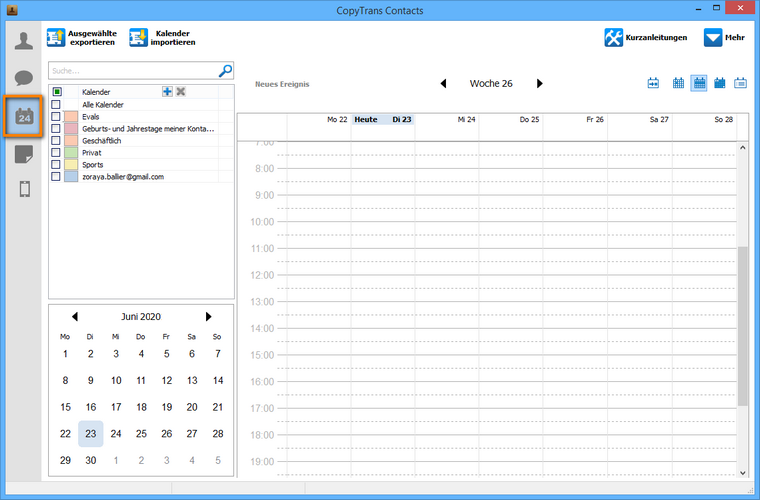Screen dimensions: 760x500
Task: Click the Privat calendar name
Action: [x=92, y=153]
